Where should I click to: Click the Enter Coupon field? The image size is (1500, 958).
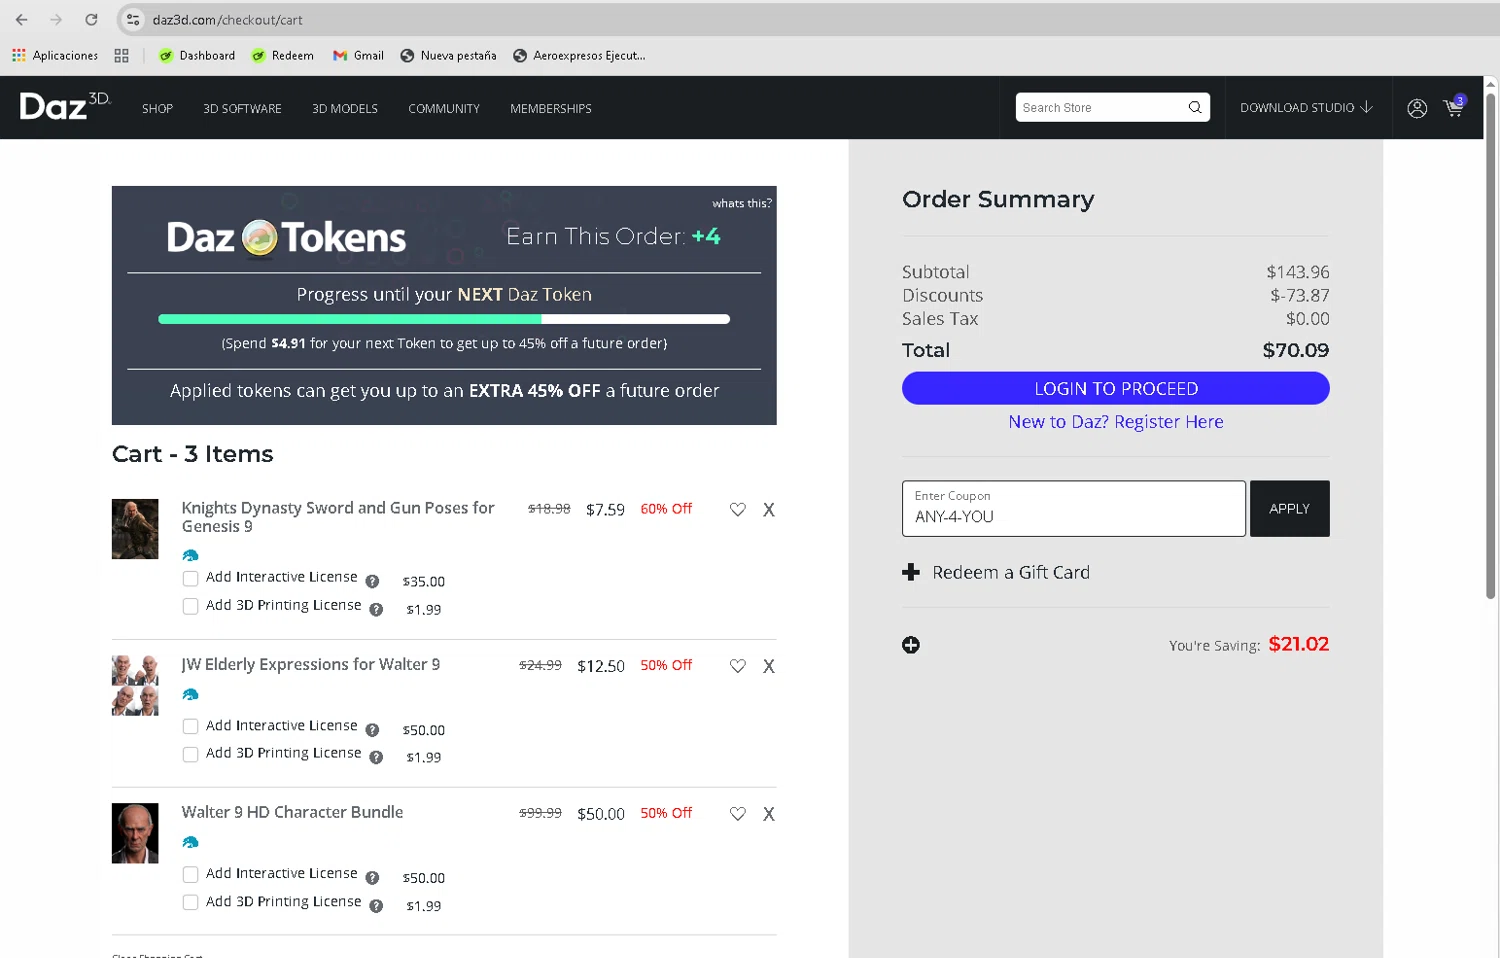coord(1074,508)
